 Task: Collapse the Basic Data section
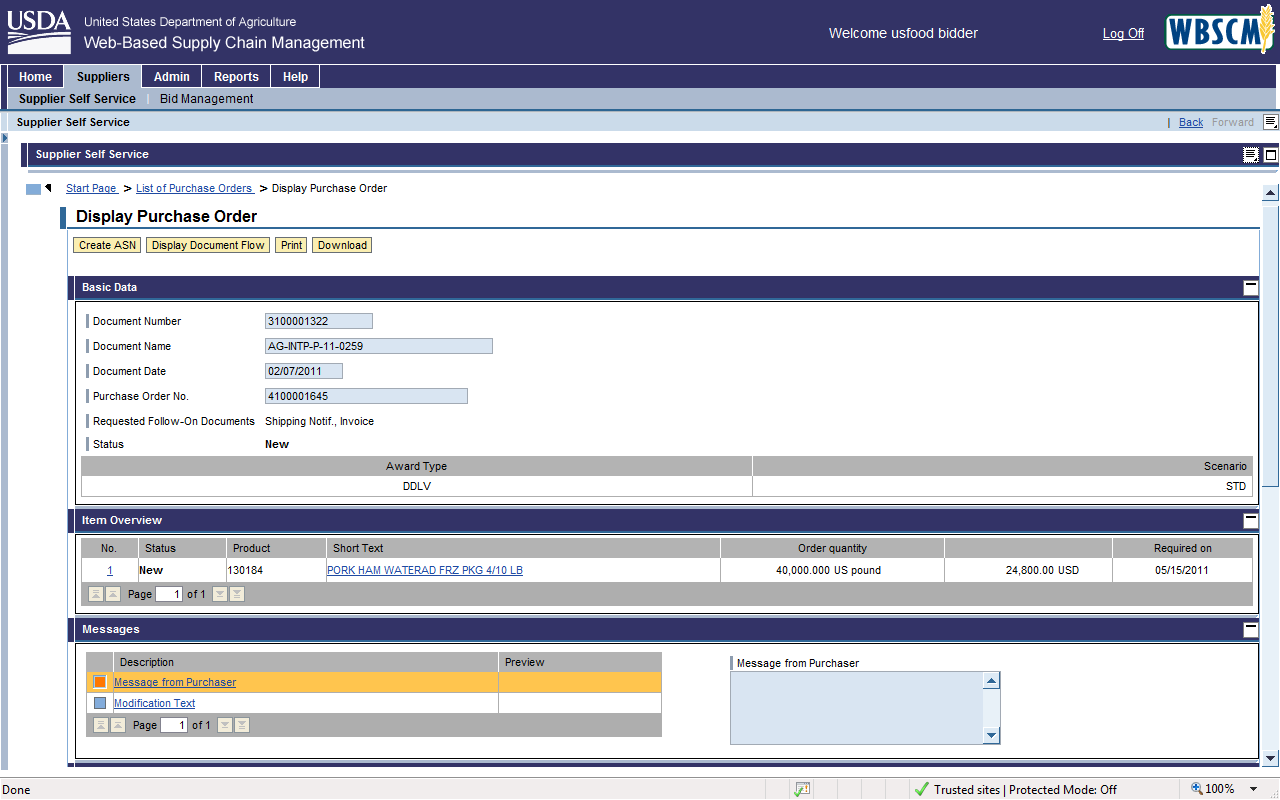point(1250,288)
